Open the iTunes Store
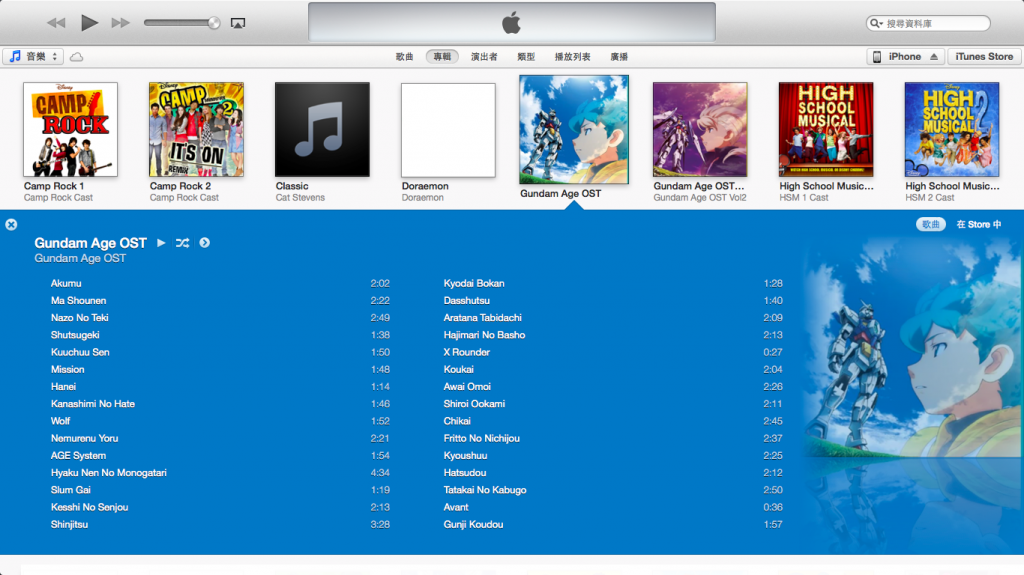The width and height of the screenshot is (1024, 575). pyautogui.click(x=984, y=57)
